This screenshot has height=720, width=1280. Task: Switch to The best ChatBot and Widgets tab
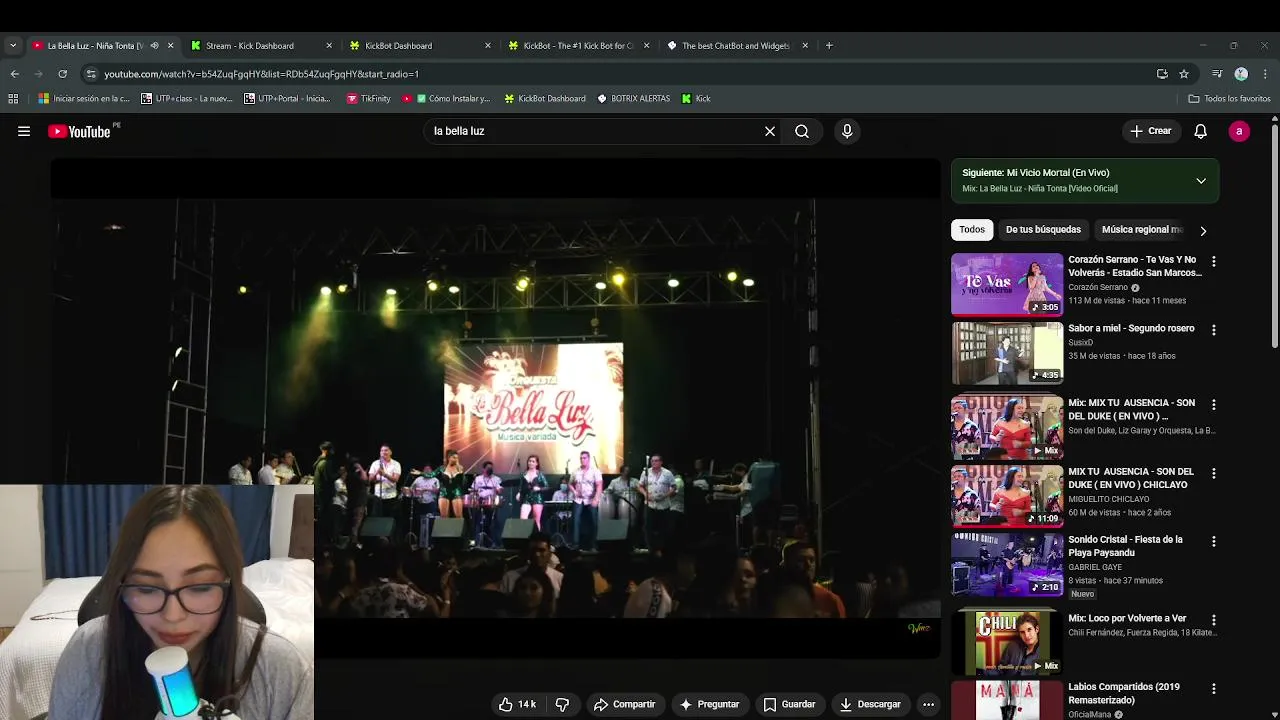738,45
